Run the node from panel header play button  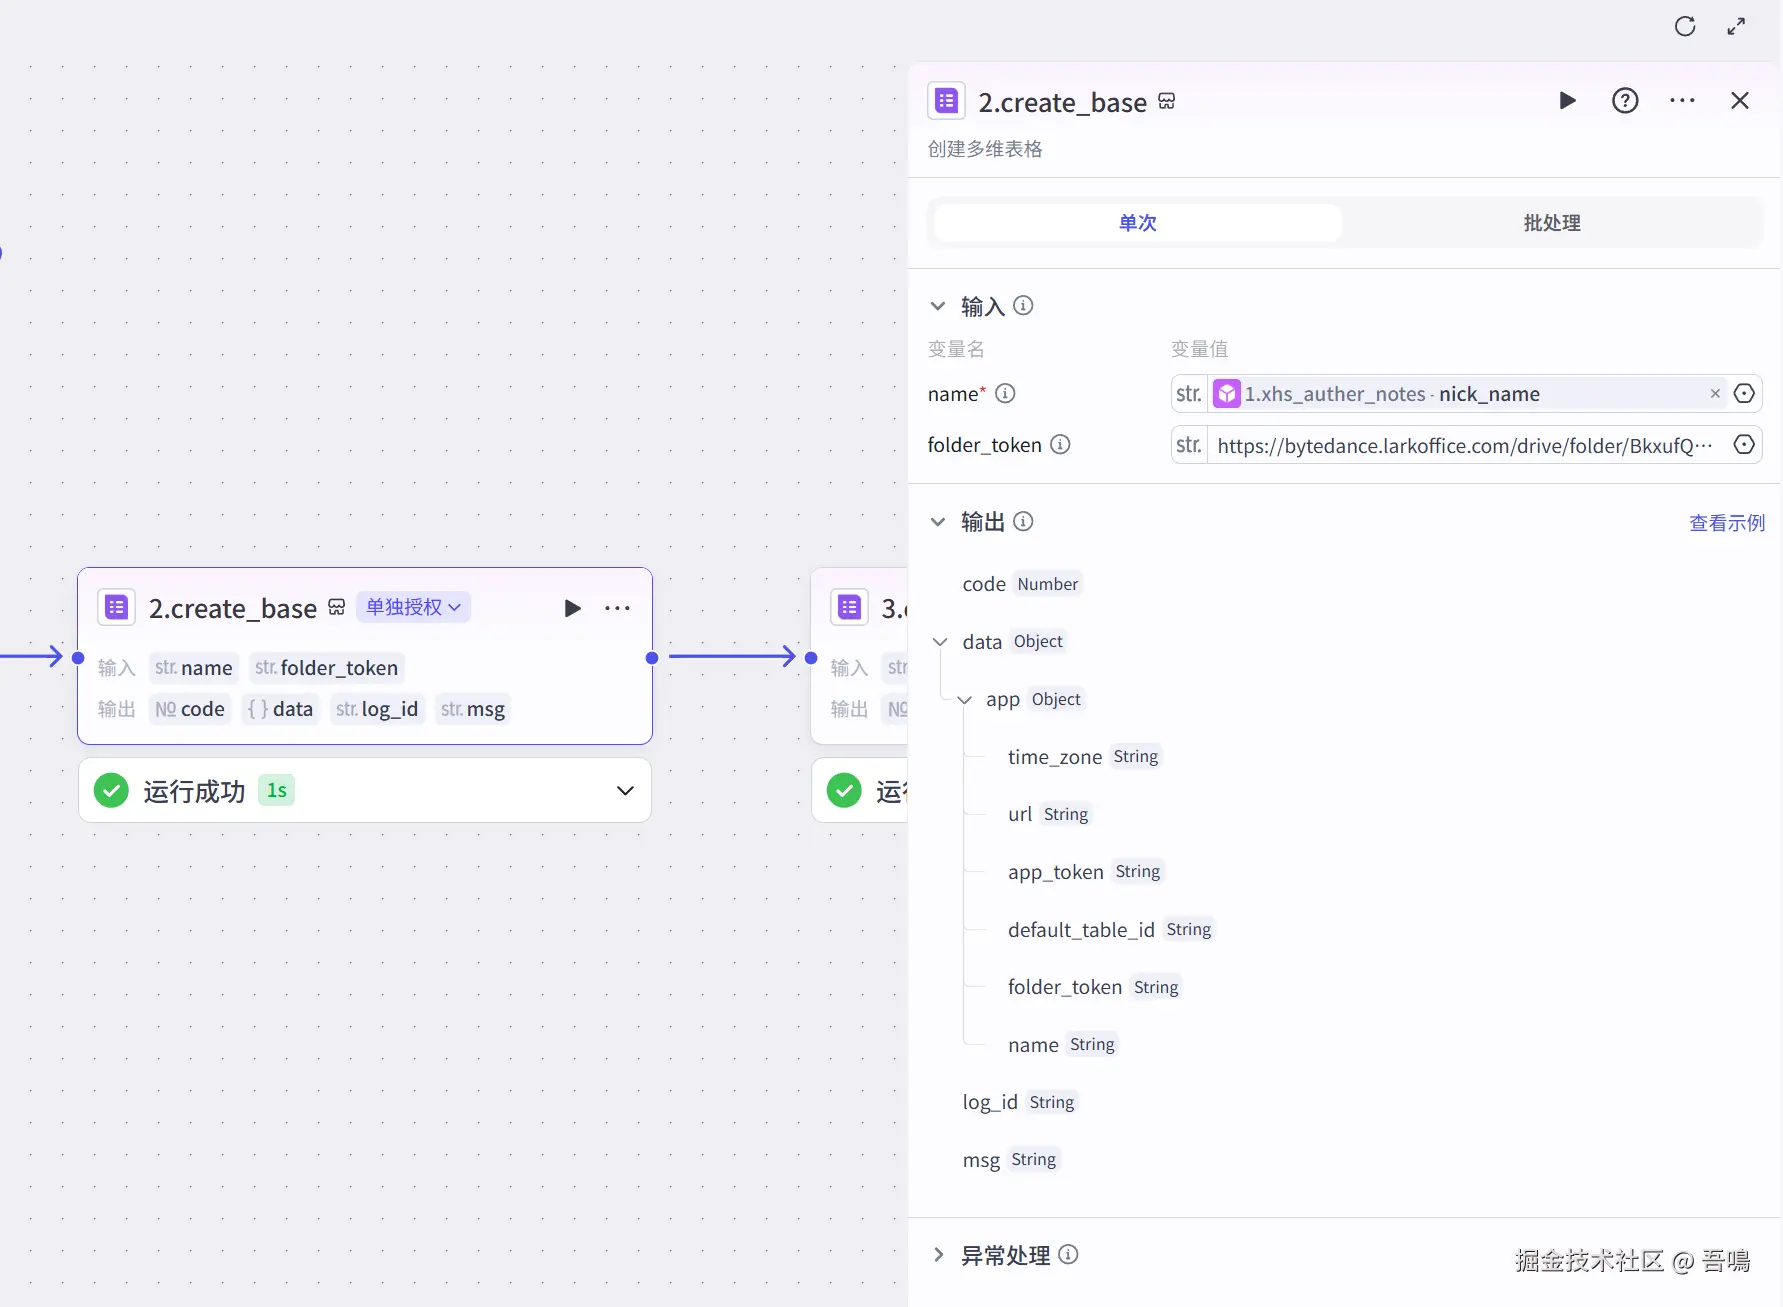click(x=1568, y=100)
